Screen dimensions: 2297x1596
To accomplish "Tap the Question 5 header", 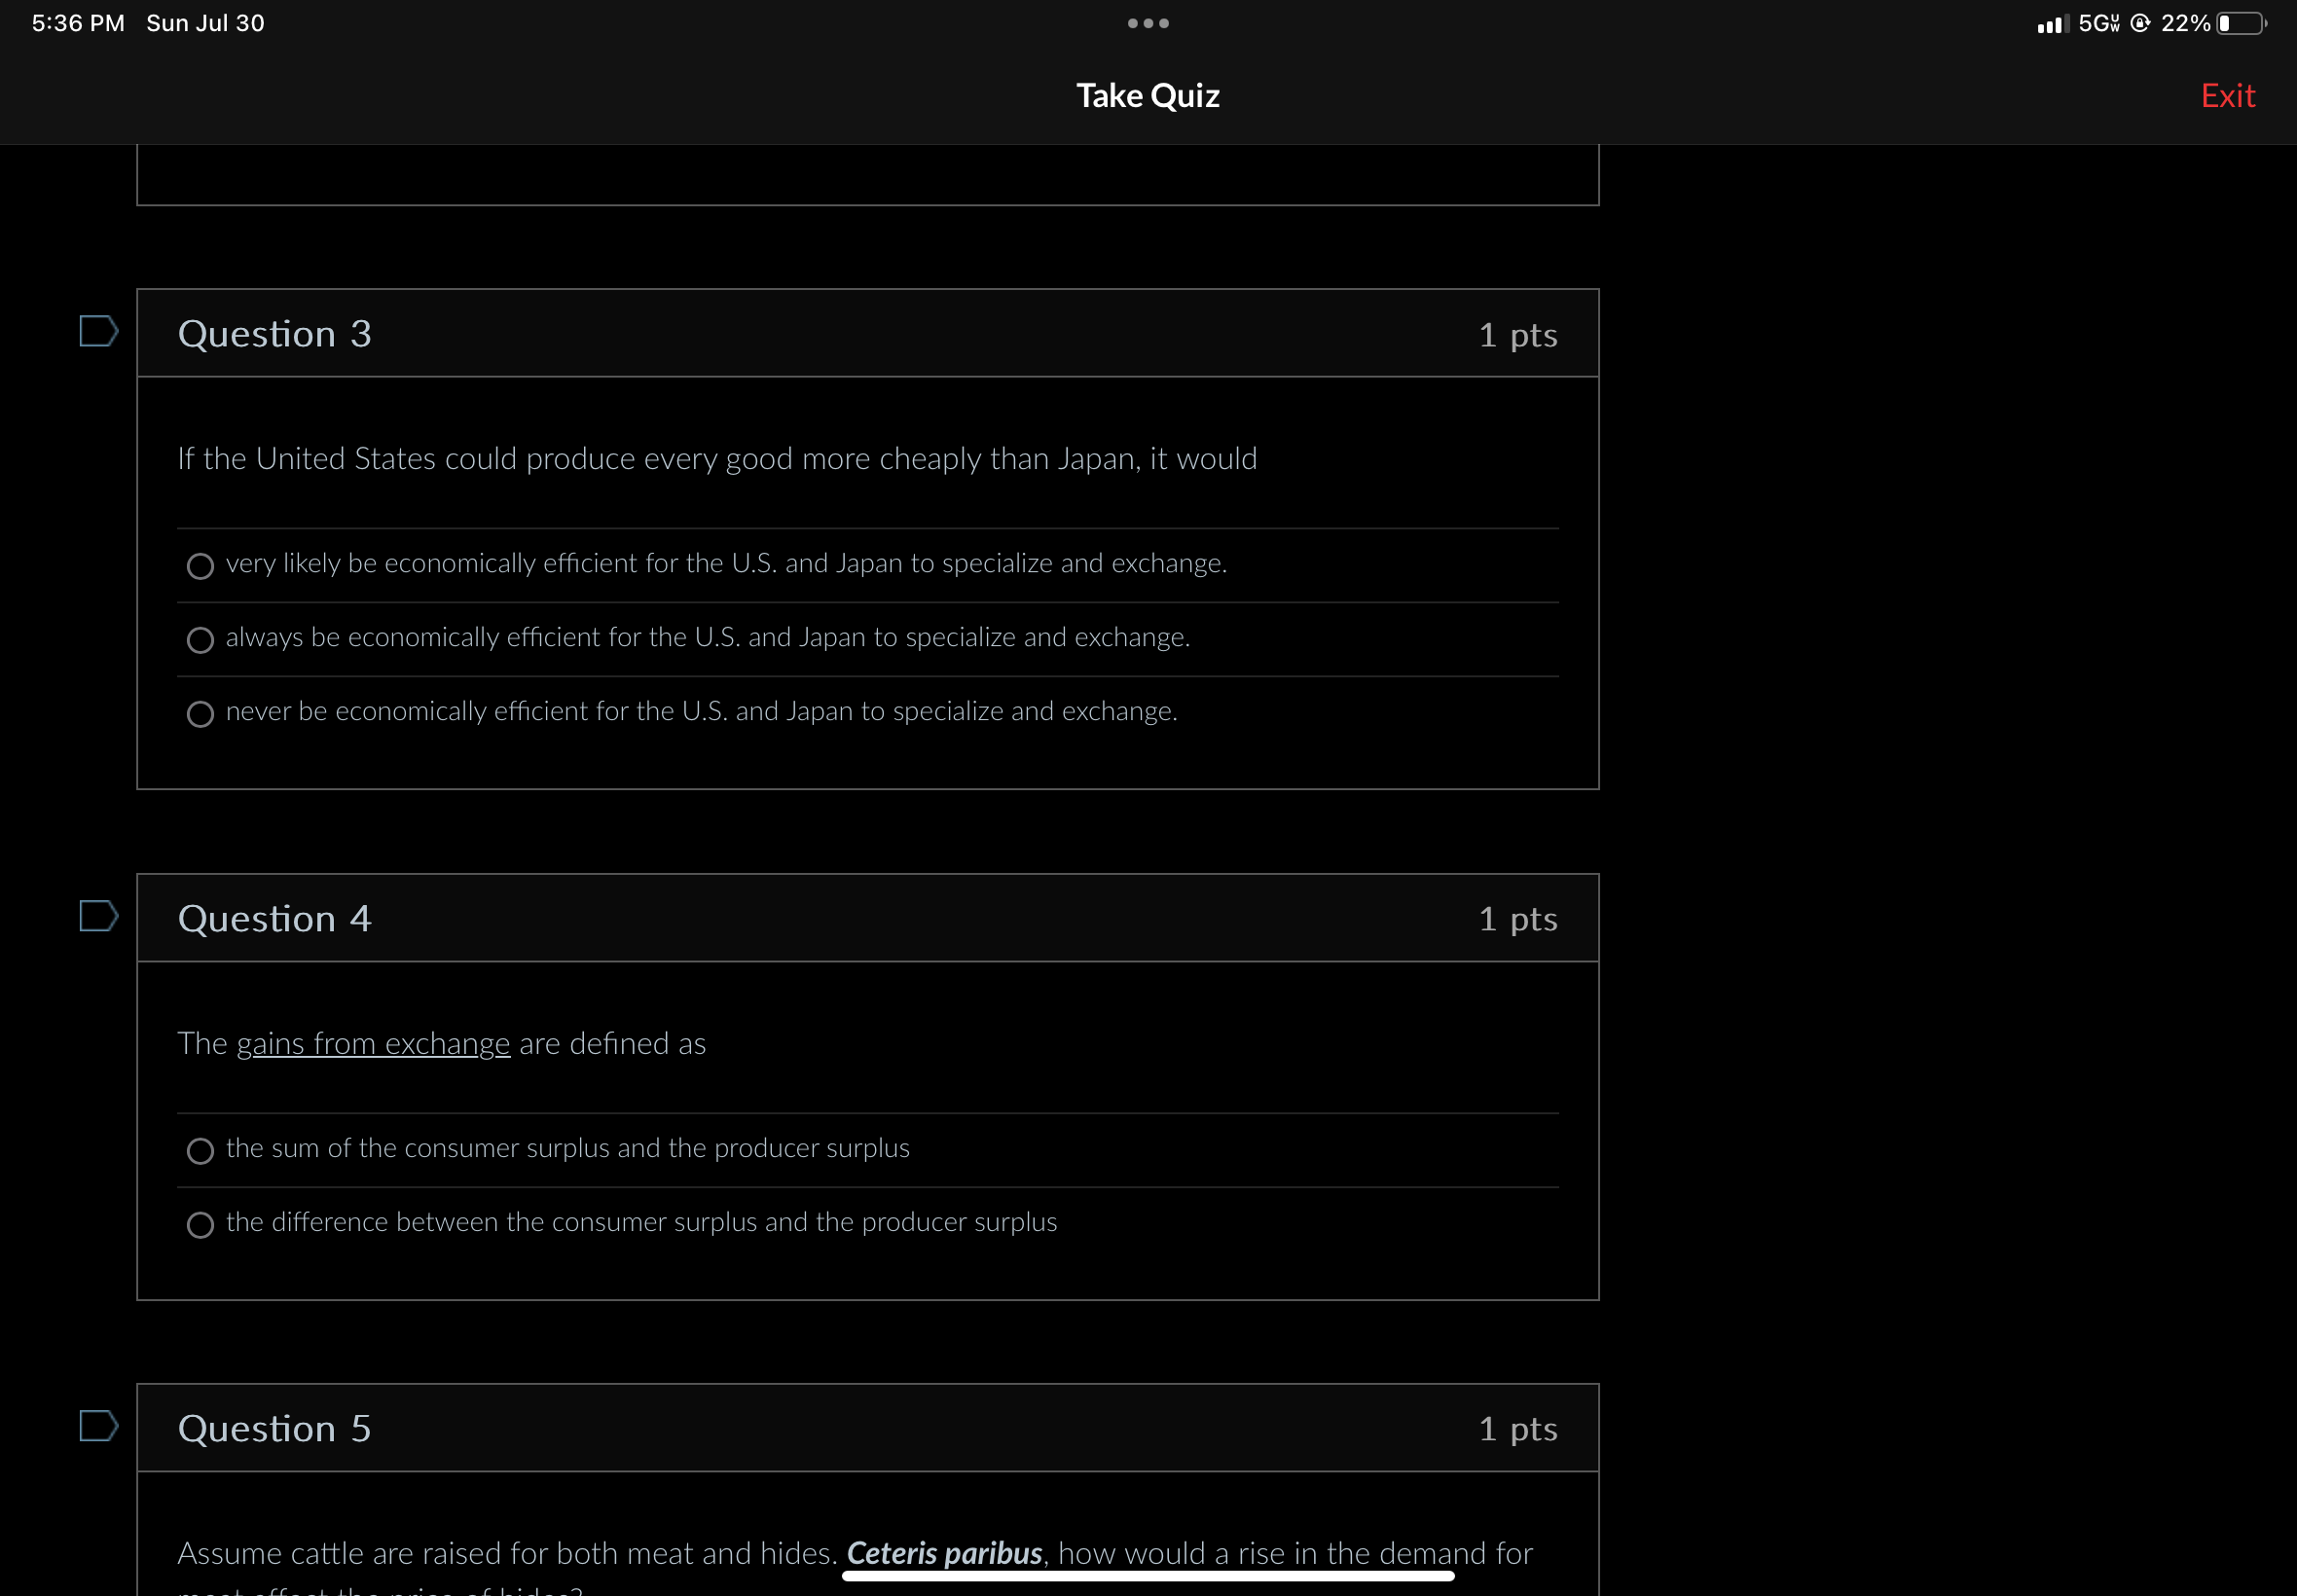I will 274,1428.
